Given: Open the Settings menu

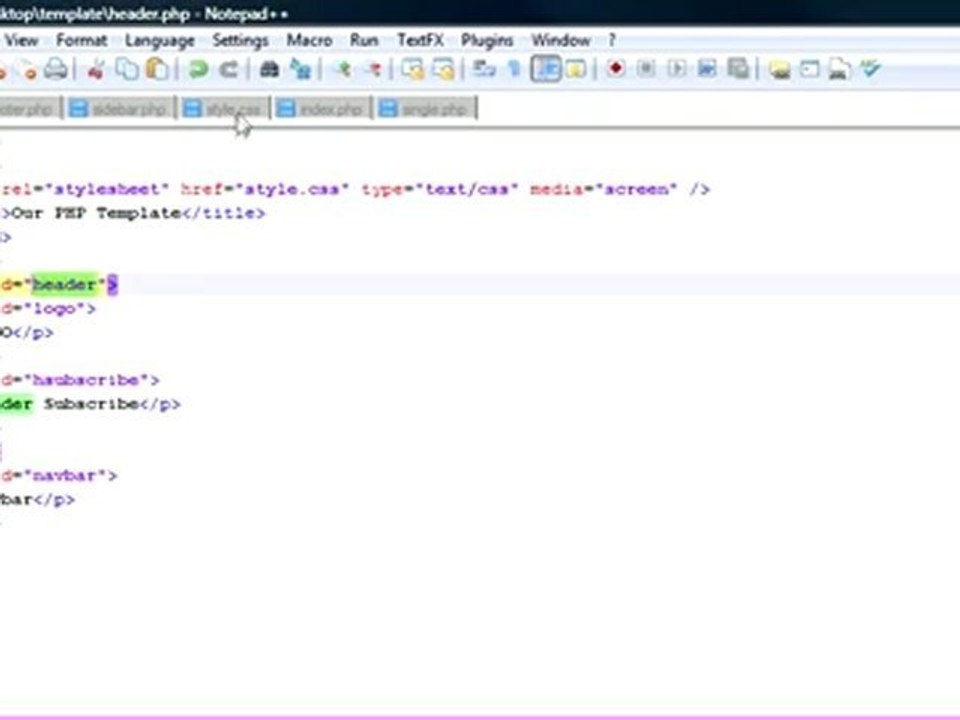Looking at the screenshot, I should click(x=240, y=40).
